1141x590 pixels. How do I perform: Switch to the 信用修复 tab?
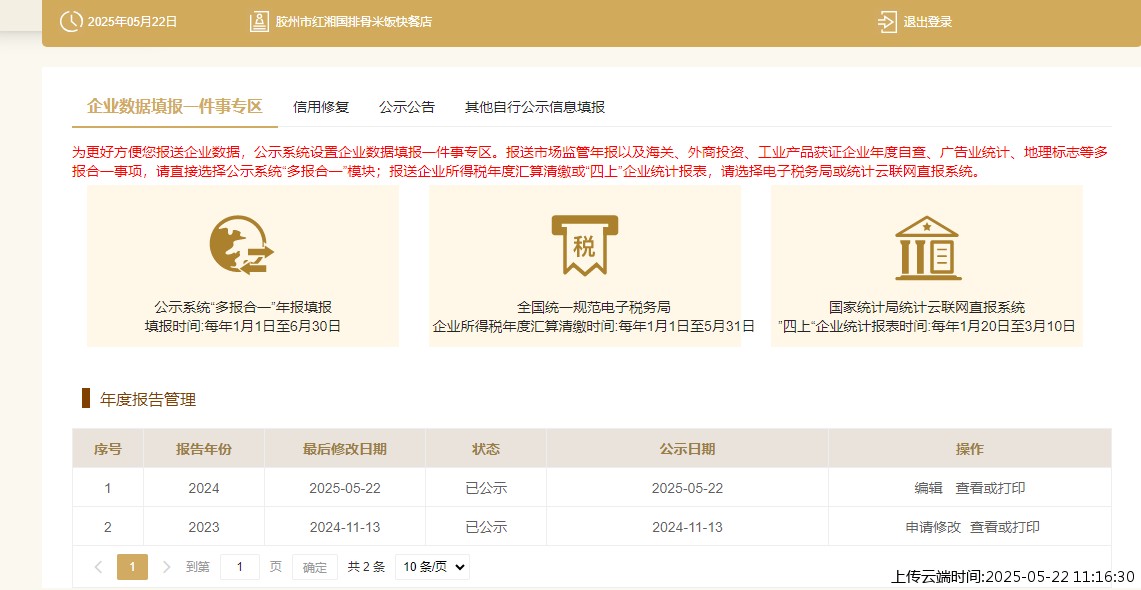321,107
